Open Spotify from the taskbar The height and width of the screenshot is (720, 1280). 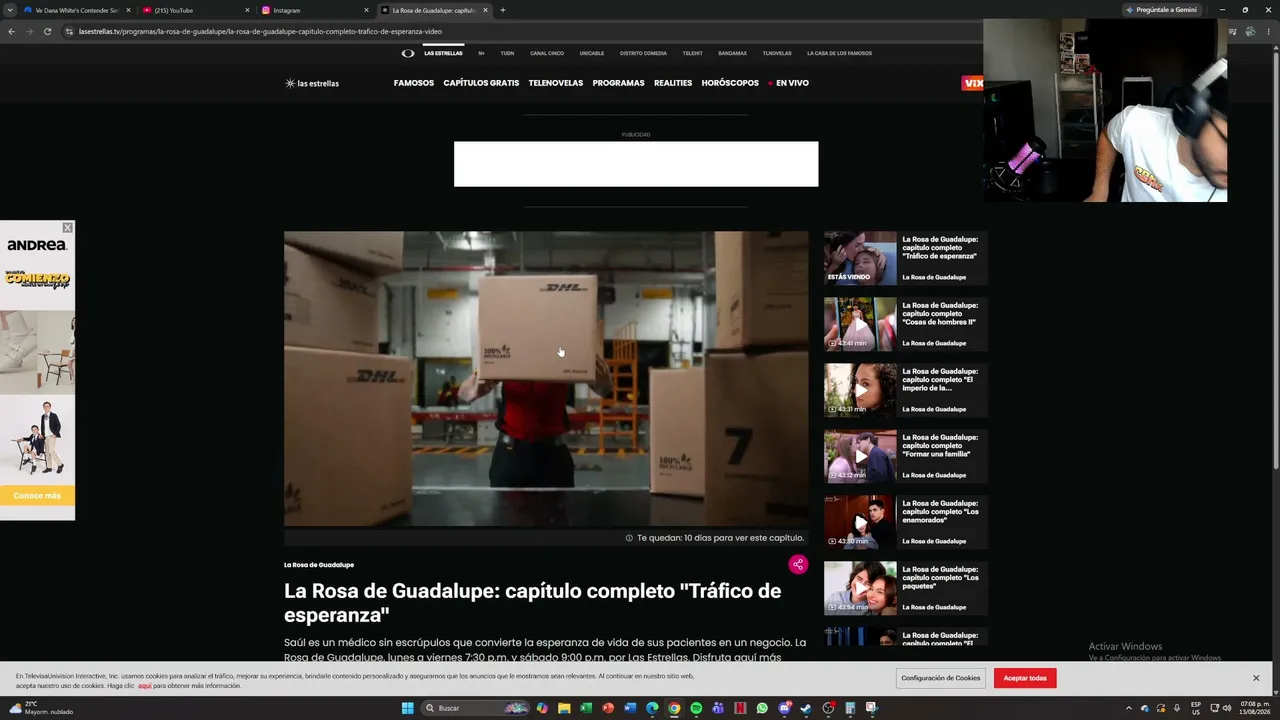(x=696, y=708)
